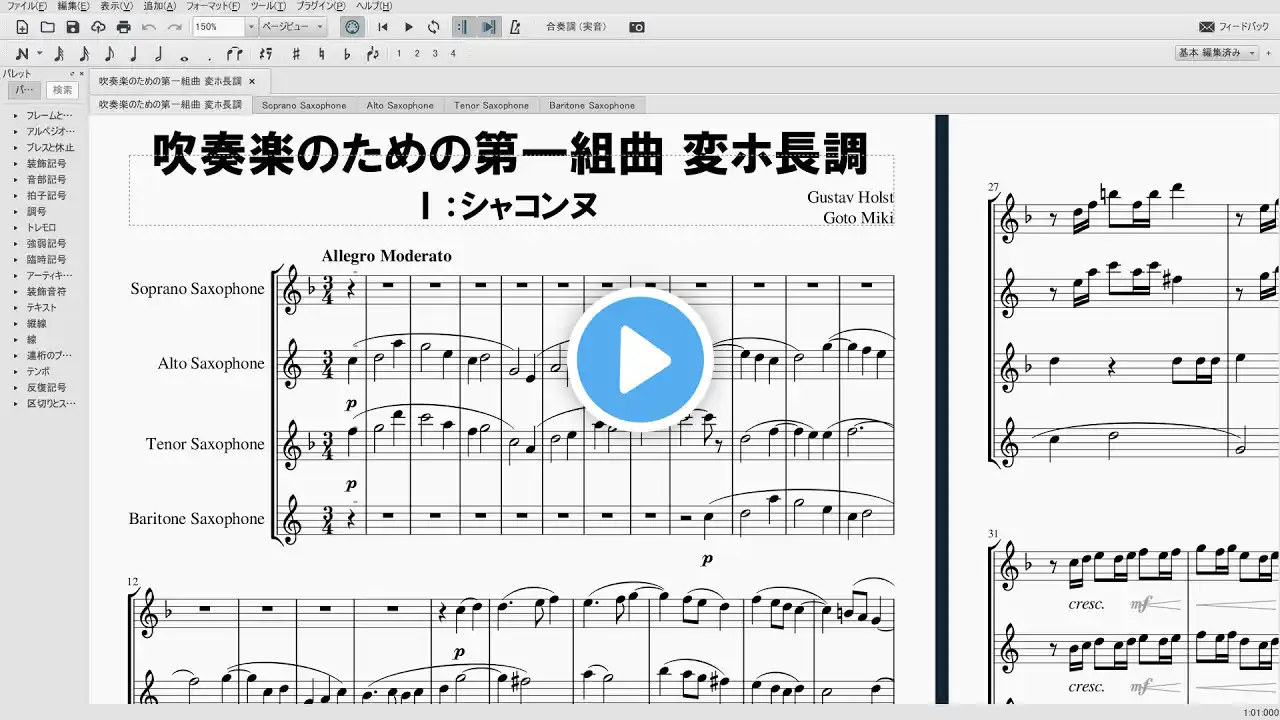Undock the パレット panel with float icon

coord(72,74)
